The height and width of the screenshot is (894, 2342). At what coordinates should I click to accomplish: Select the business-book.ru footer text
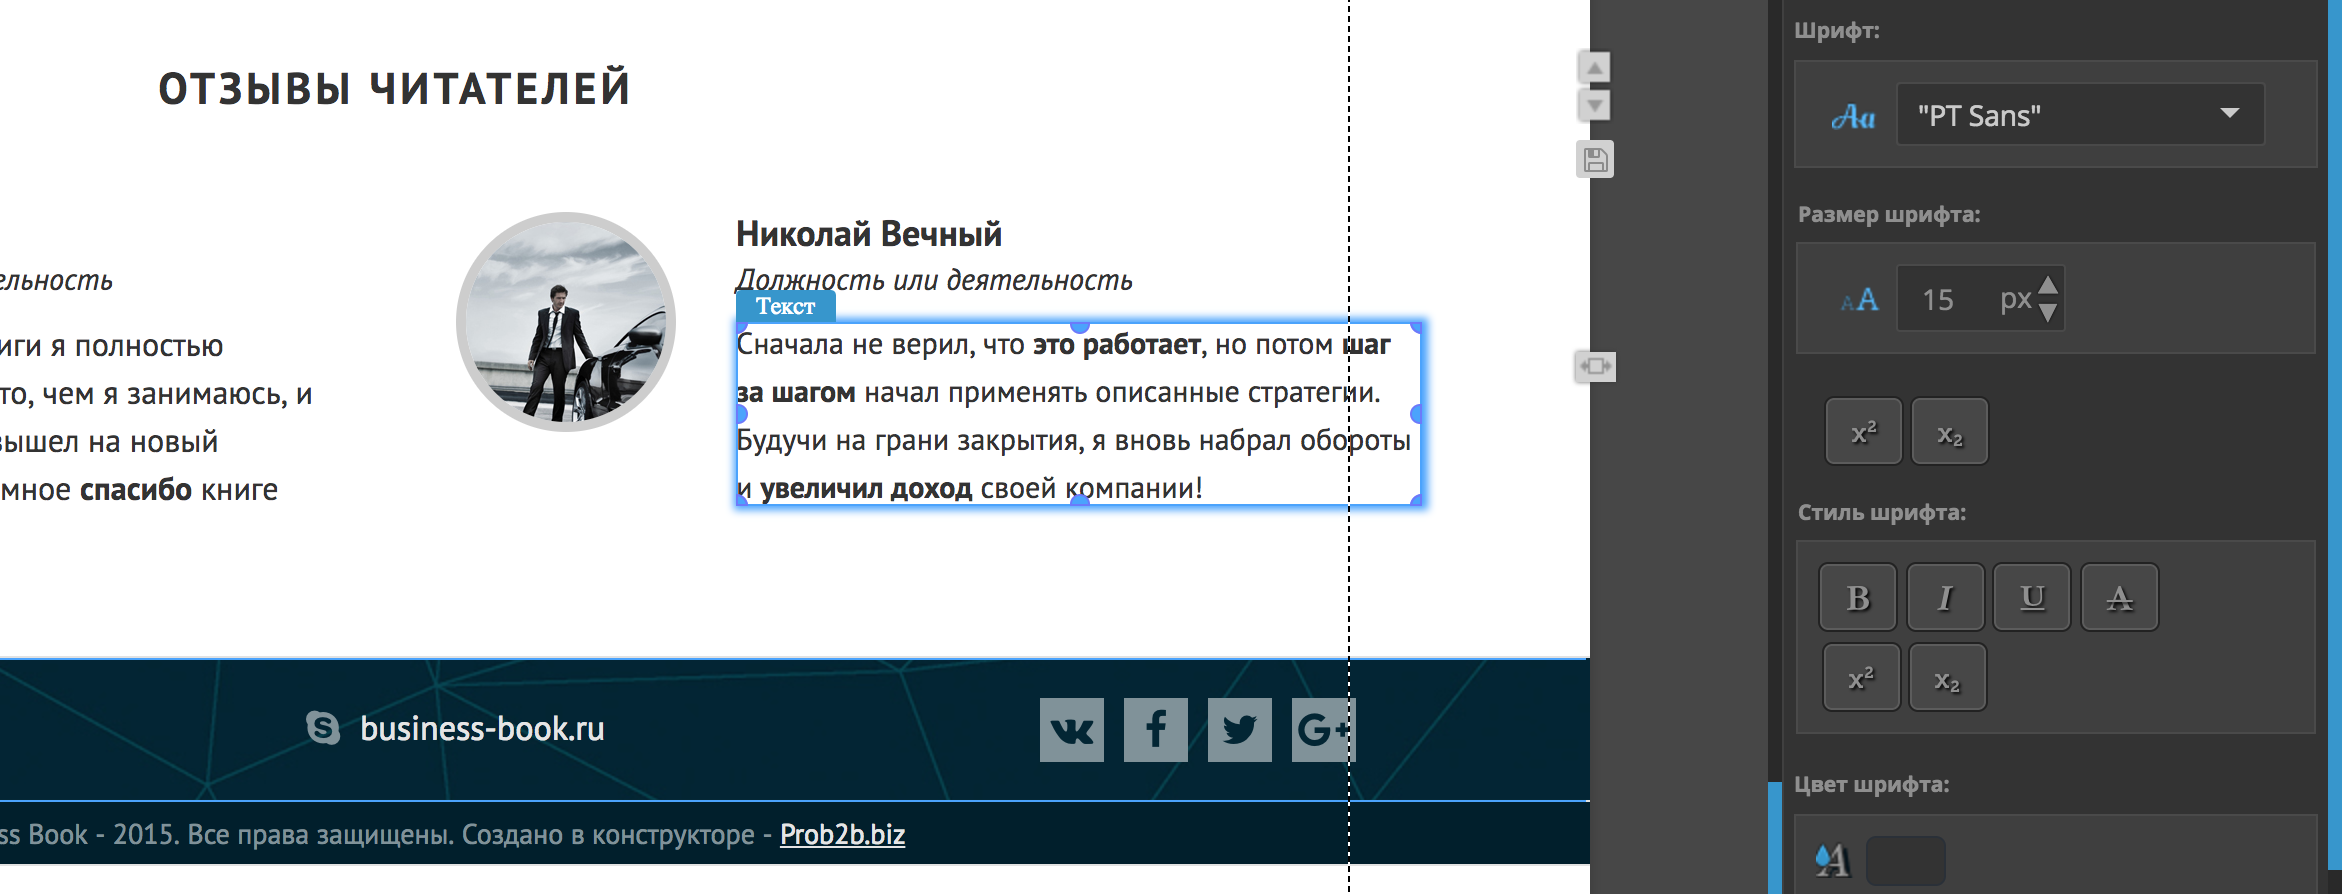(x=482, y=729)
